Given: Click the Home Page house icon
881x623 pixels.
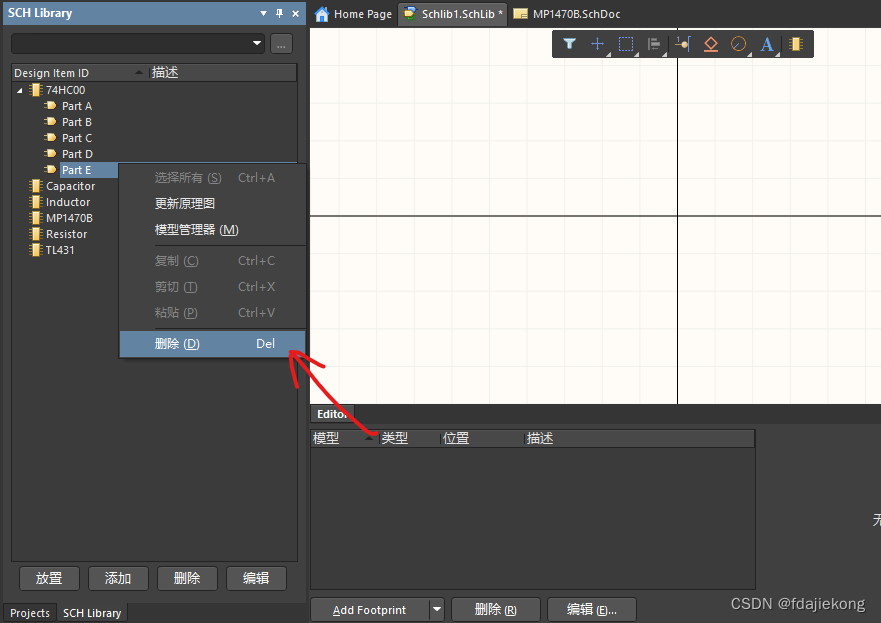Looking at the screenshot, I should click(x=321, y=14).
